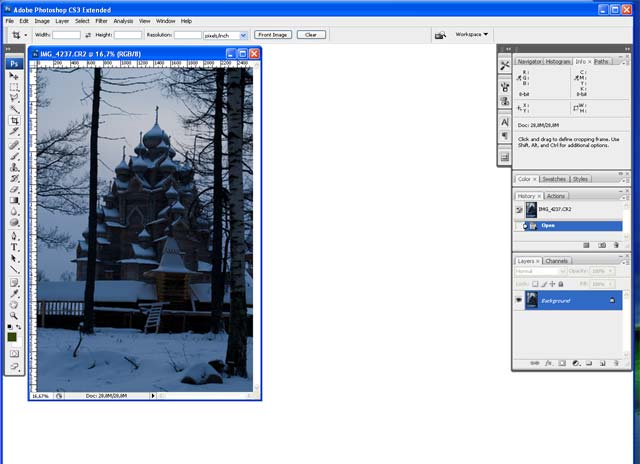640x464 pixels.
Task: Toggle history brush source for IMG_4237.CR2 snapshot
Action: (519, 210)
